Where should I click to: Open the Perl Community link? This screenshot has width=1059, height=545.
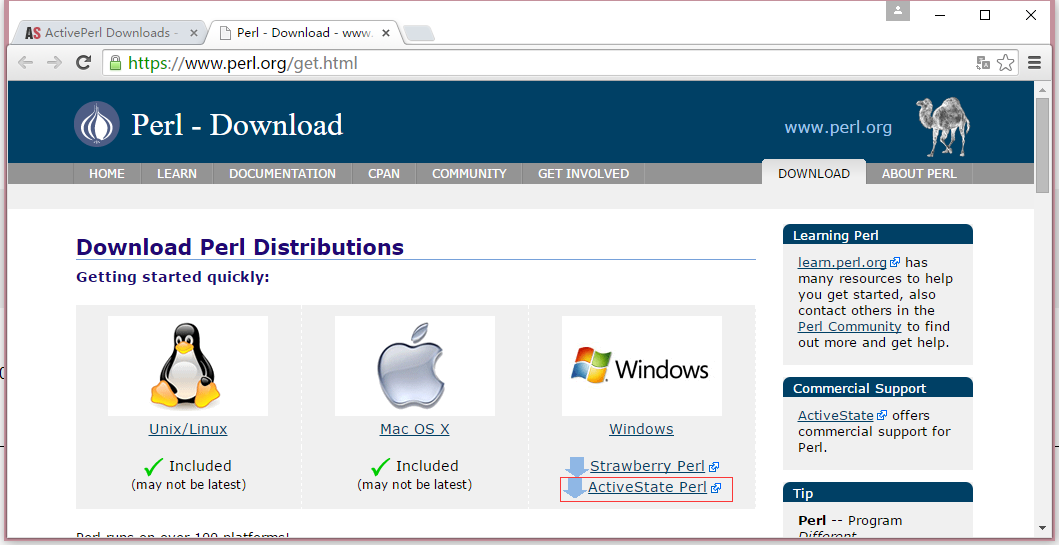(850, 326)
